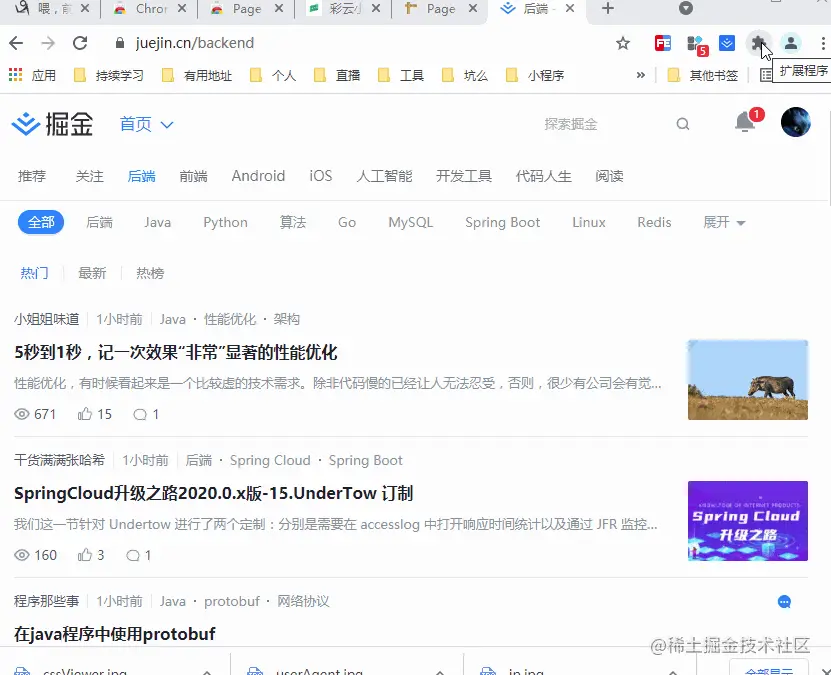Click the view counter on the 5秒到1秒 article
The height and width of the screenshot is (675, 831).
tap(36, 414)
